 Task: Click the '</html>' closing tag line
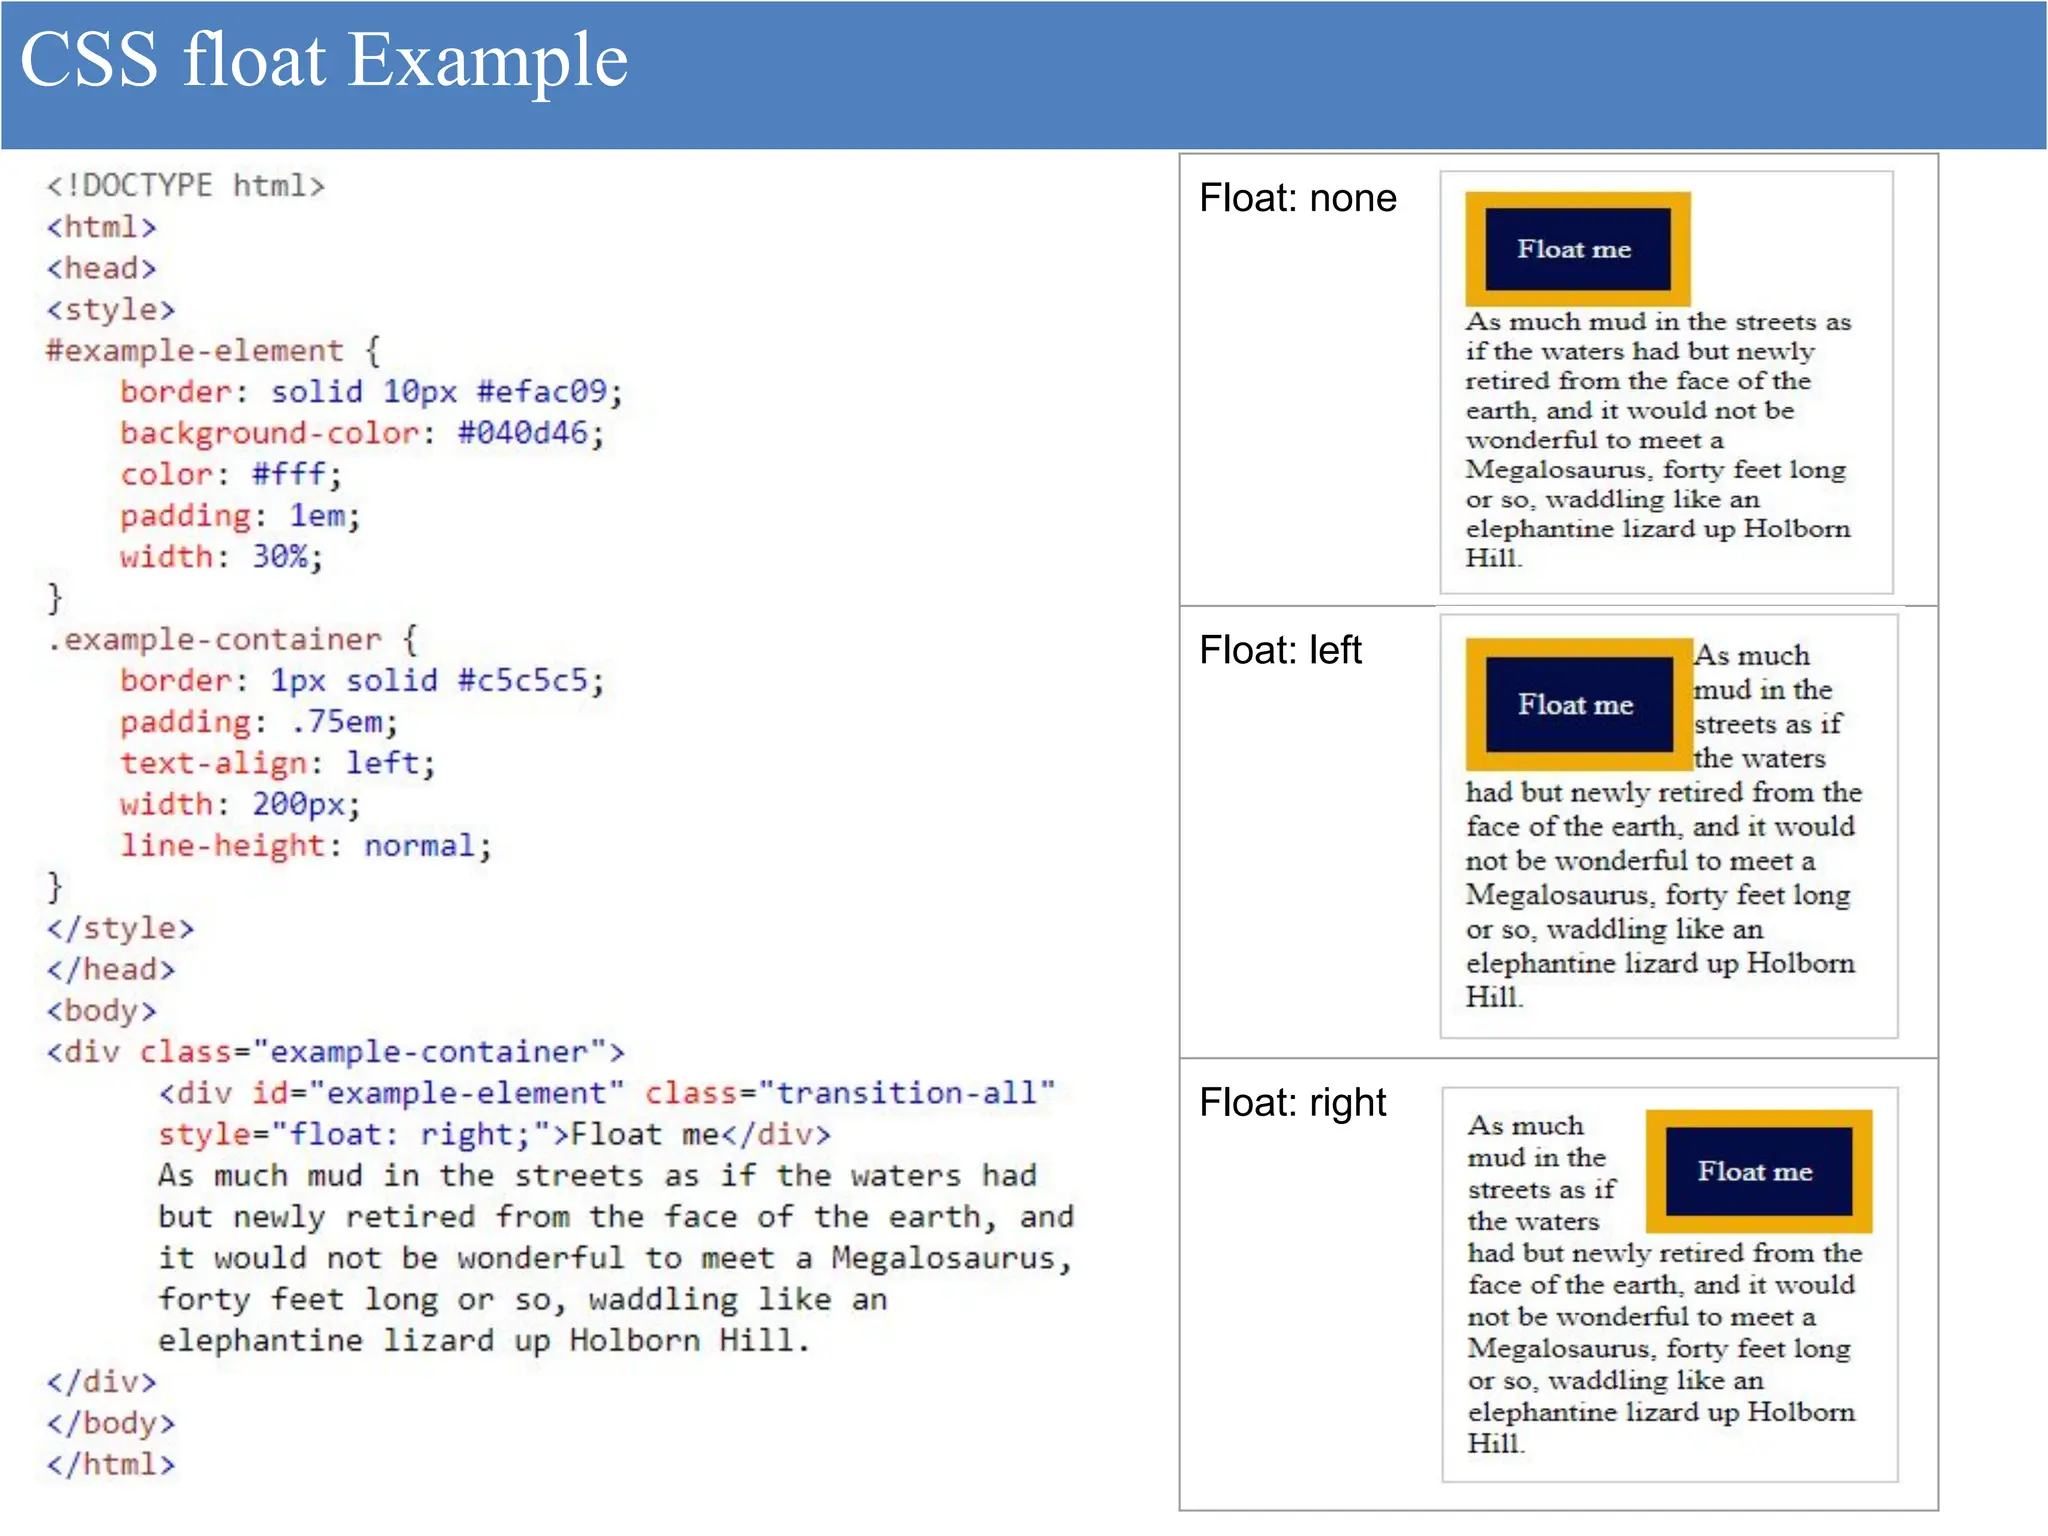(110, 1465)
